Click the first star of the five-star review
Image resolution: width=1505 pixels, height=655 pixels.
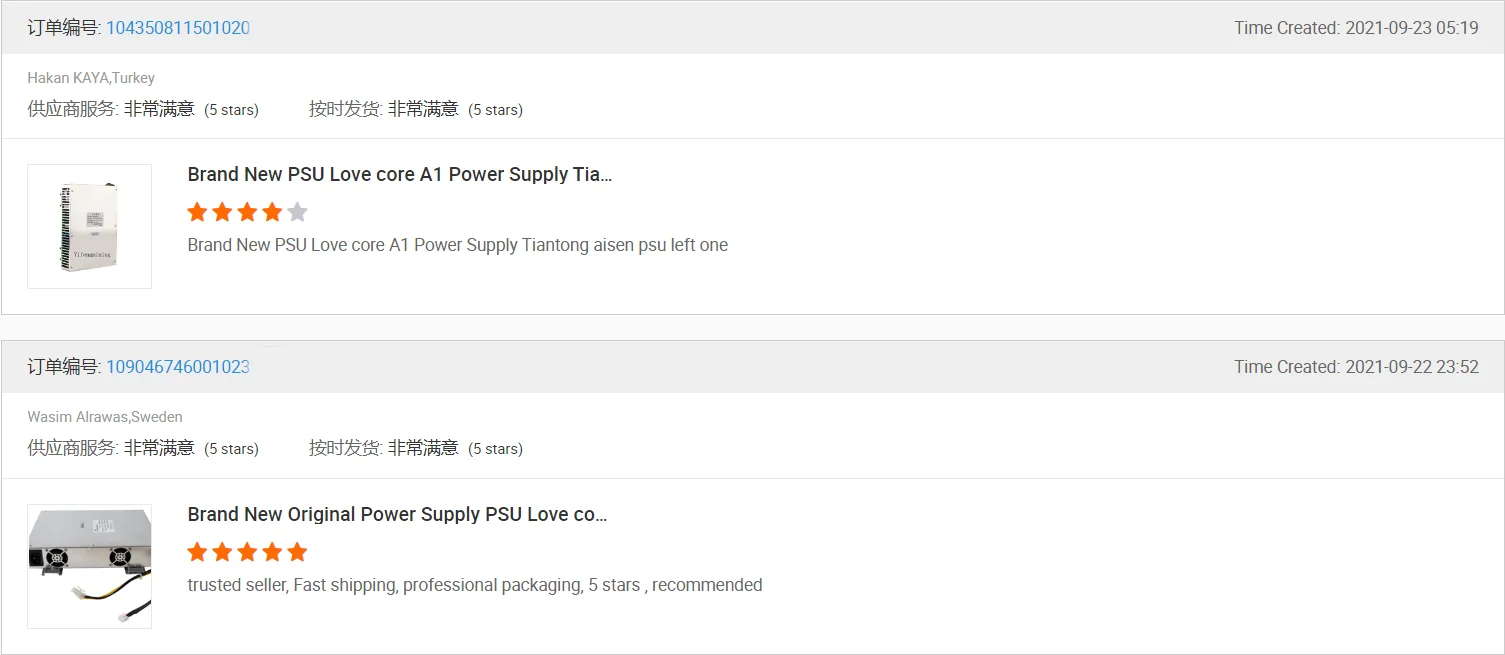[197, 552]
